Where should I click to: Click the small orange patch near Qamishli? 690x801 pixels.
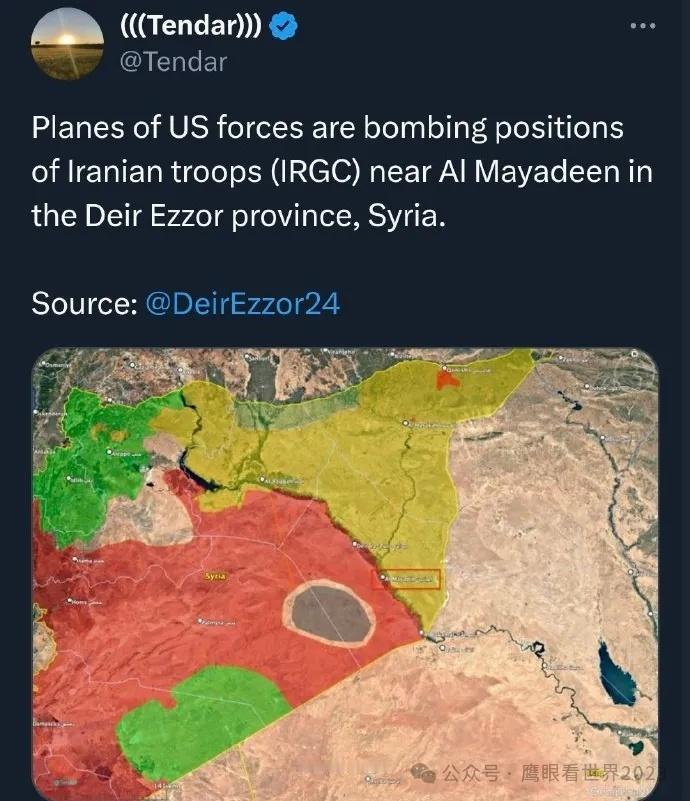coord(447,380)
